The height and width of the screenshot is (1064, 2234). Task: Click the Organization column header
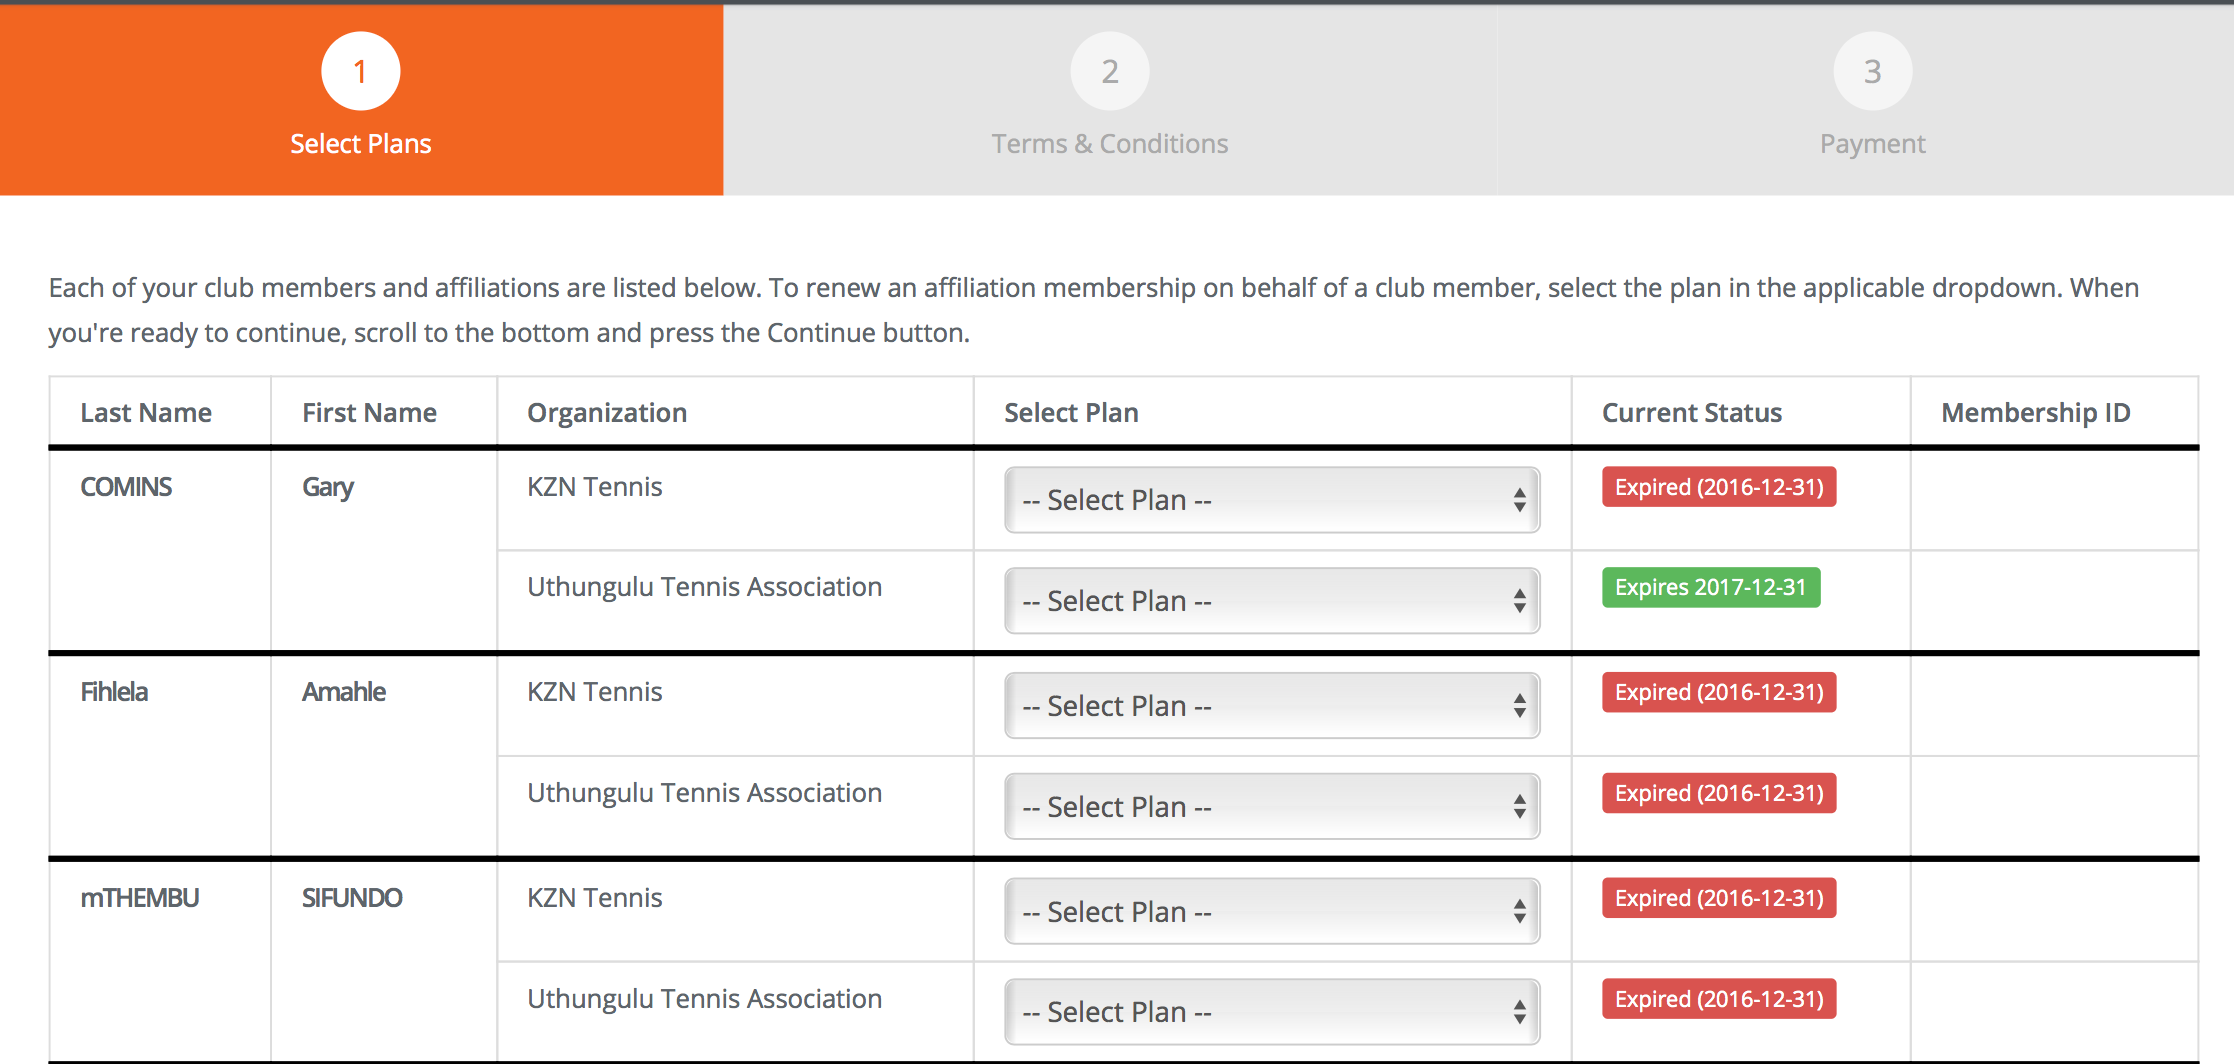[607, 413]
